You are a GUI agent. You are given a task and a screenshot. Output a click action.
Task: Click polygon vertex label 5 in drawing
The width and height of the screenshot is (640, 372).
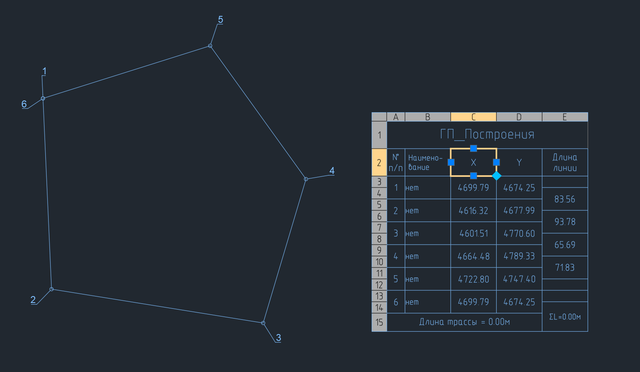click(220, 20)
